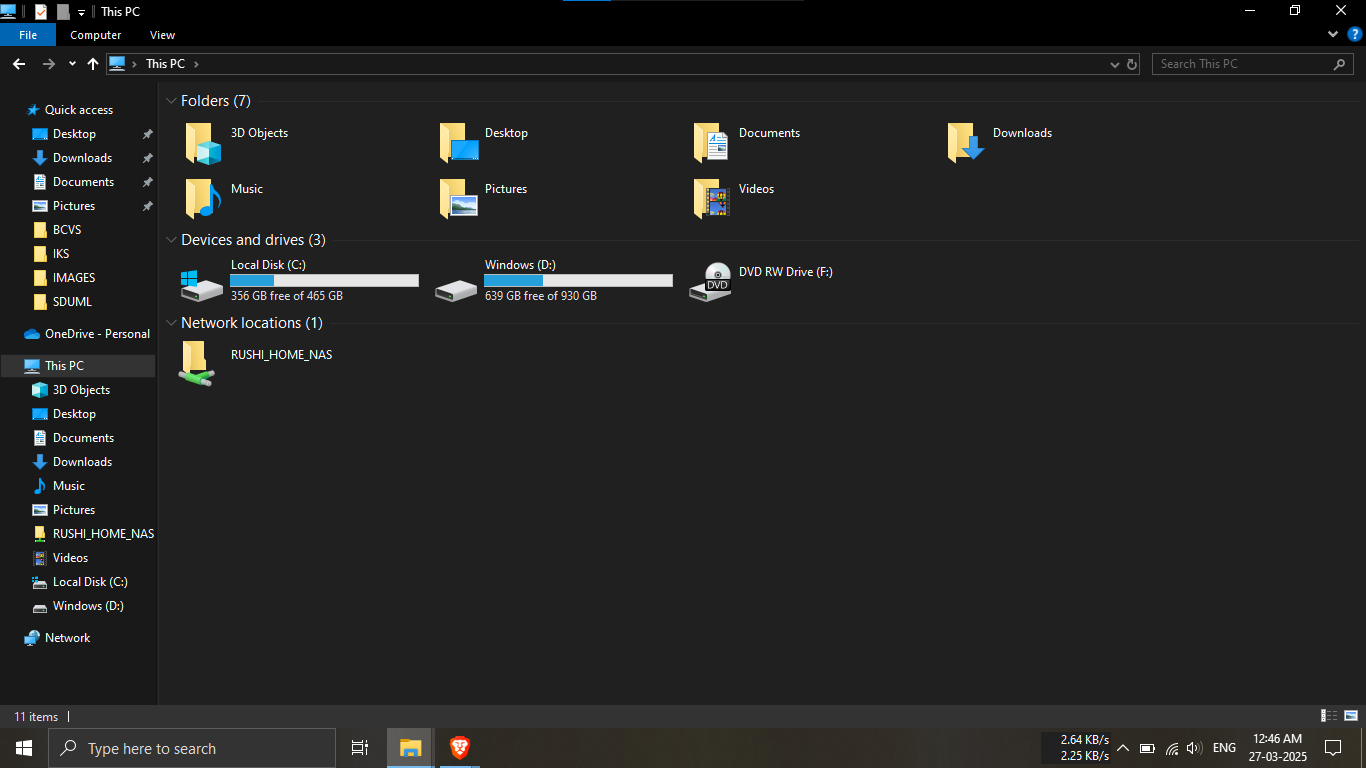Open the address bar history dropdown

coord(1115,64)
